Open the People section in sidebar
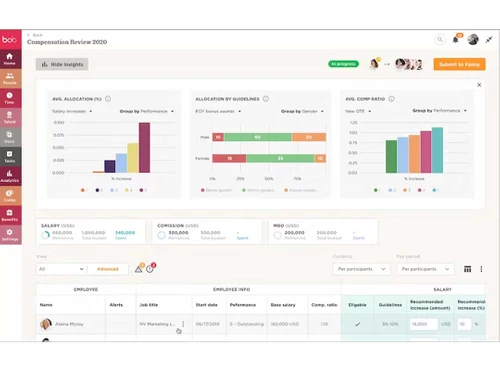The height and width of the screenshot is (375, 500). pyautogui.click(x=10, y=79)
